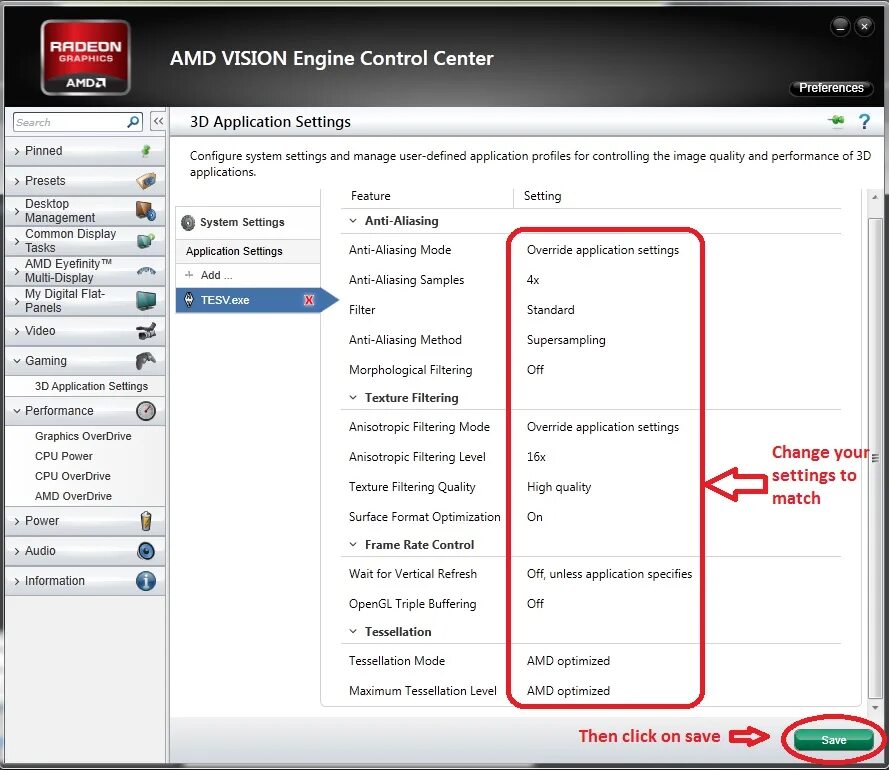Viewport: 889px width, 770px height.
Task: Change Anti-Aliasing Method Supersampling setting
Action: tap(566, 340)
